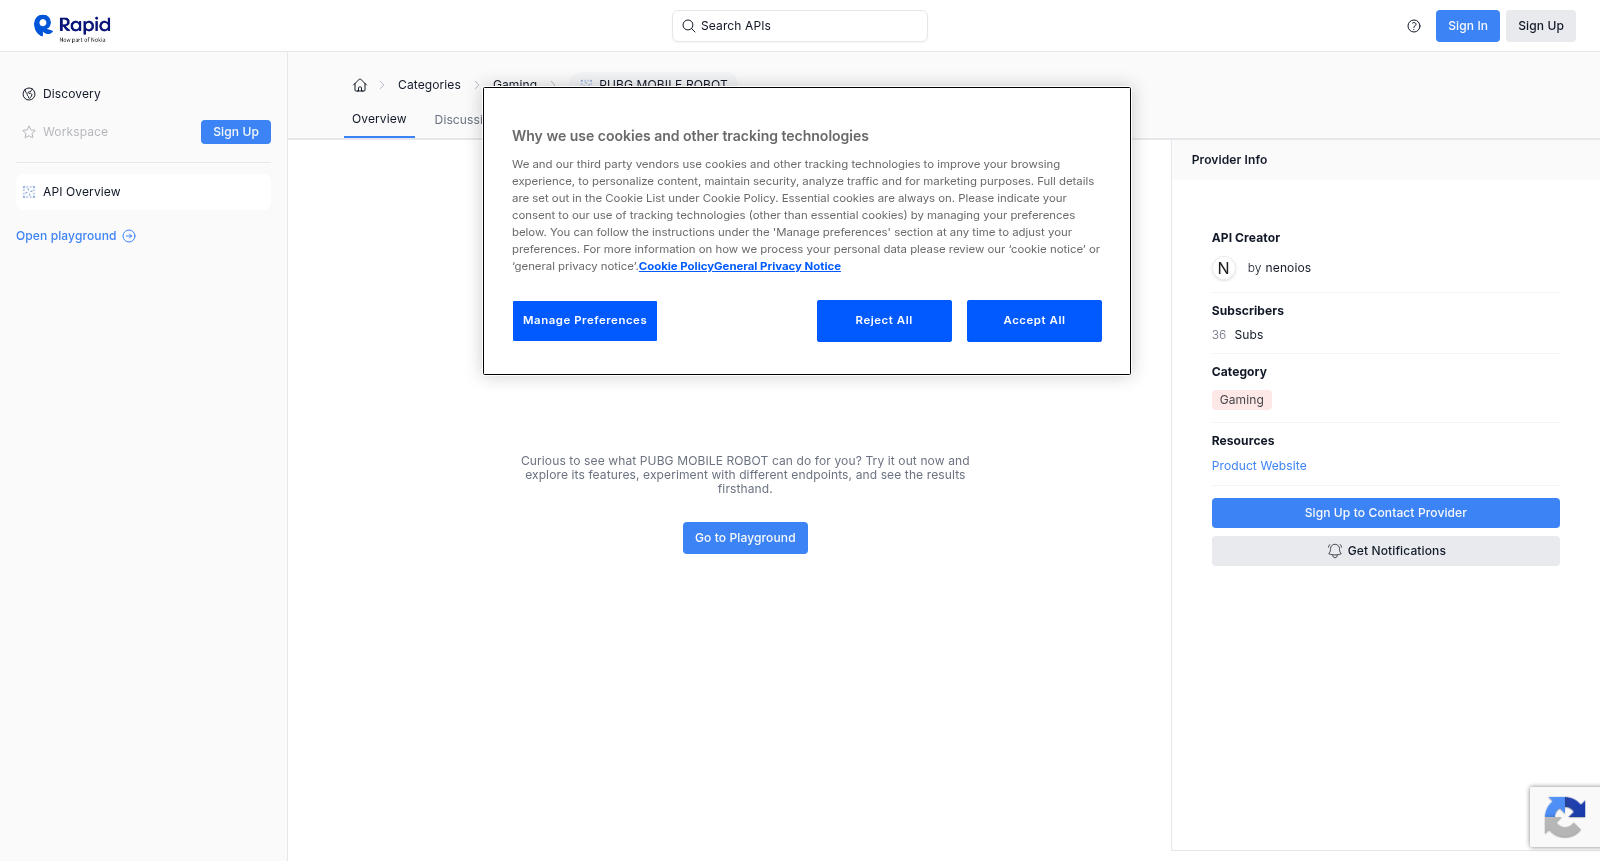Screen dimensions: 1600x861
Task: Click the sidebar Sign Up button
Action: (236, 132)
